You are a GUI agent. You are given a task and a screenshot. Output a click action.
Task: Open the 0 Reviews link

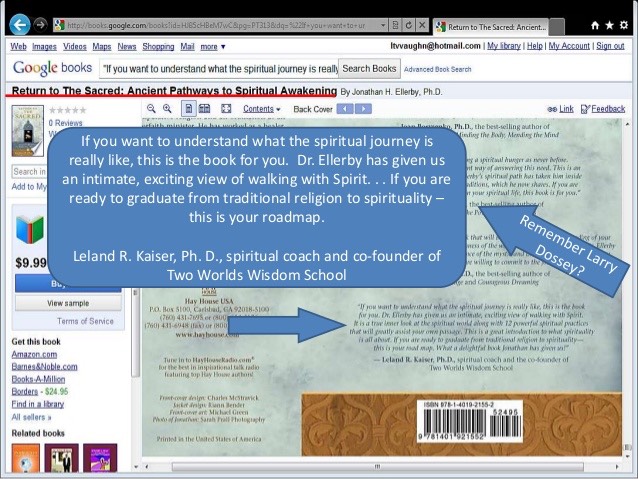click(65, 123)
